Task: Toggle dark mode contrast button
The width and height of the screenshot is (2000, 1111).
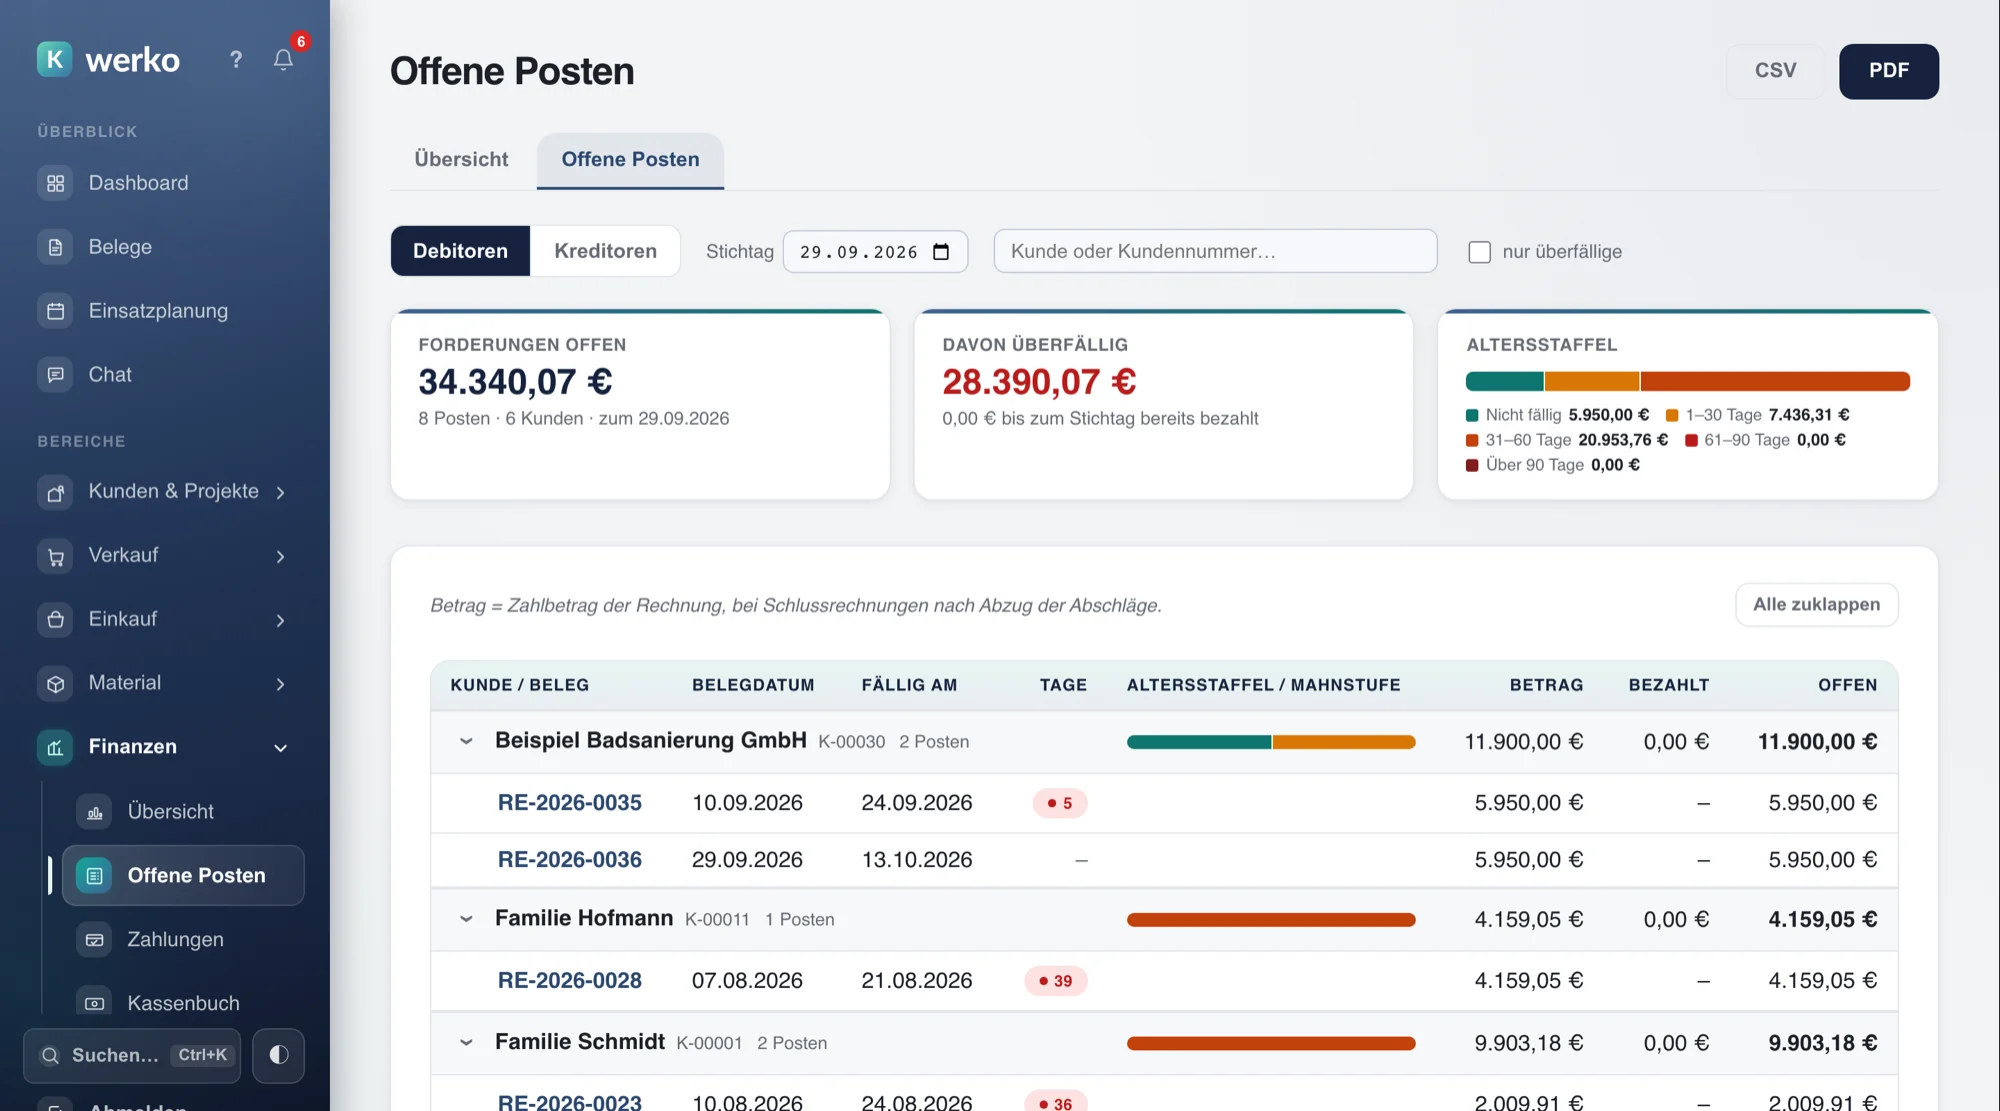Action: click(x=278, y=1055)
